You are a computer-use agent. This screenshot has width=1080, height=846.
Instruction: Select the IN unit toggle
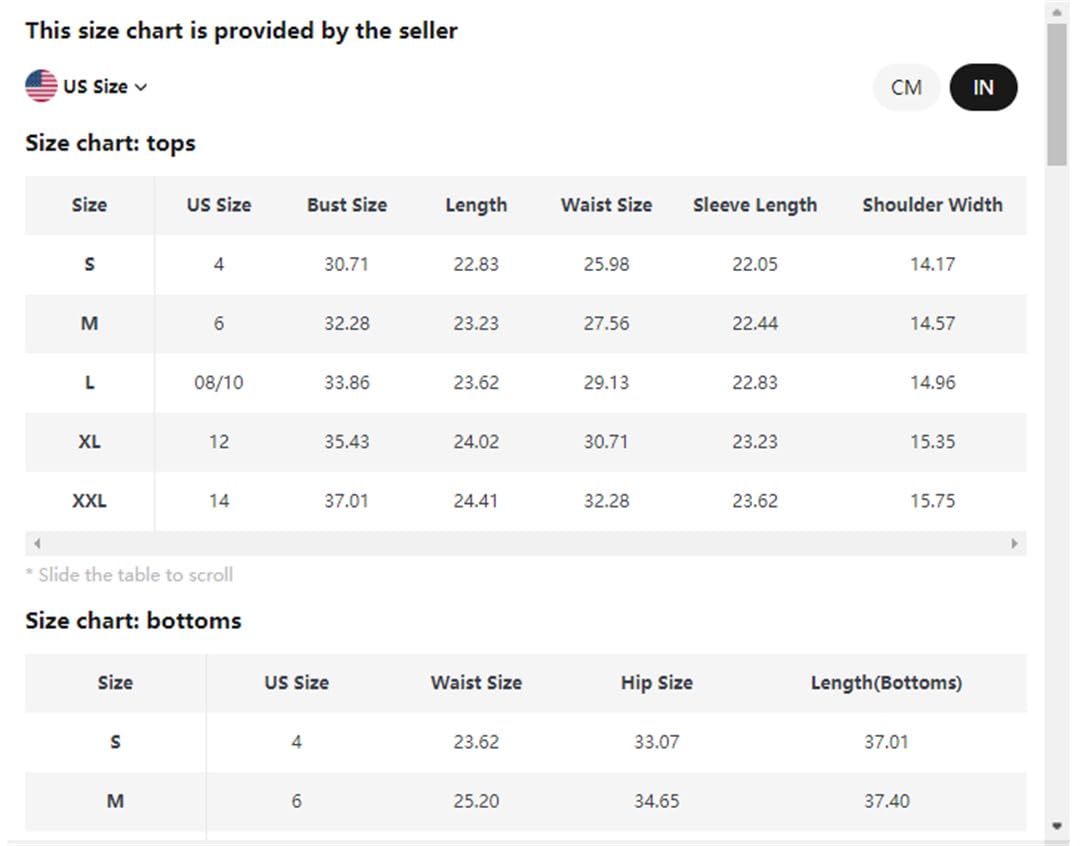(x=983, y=87)
